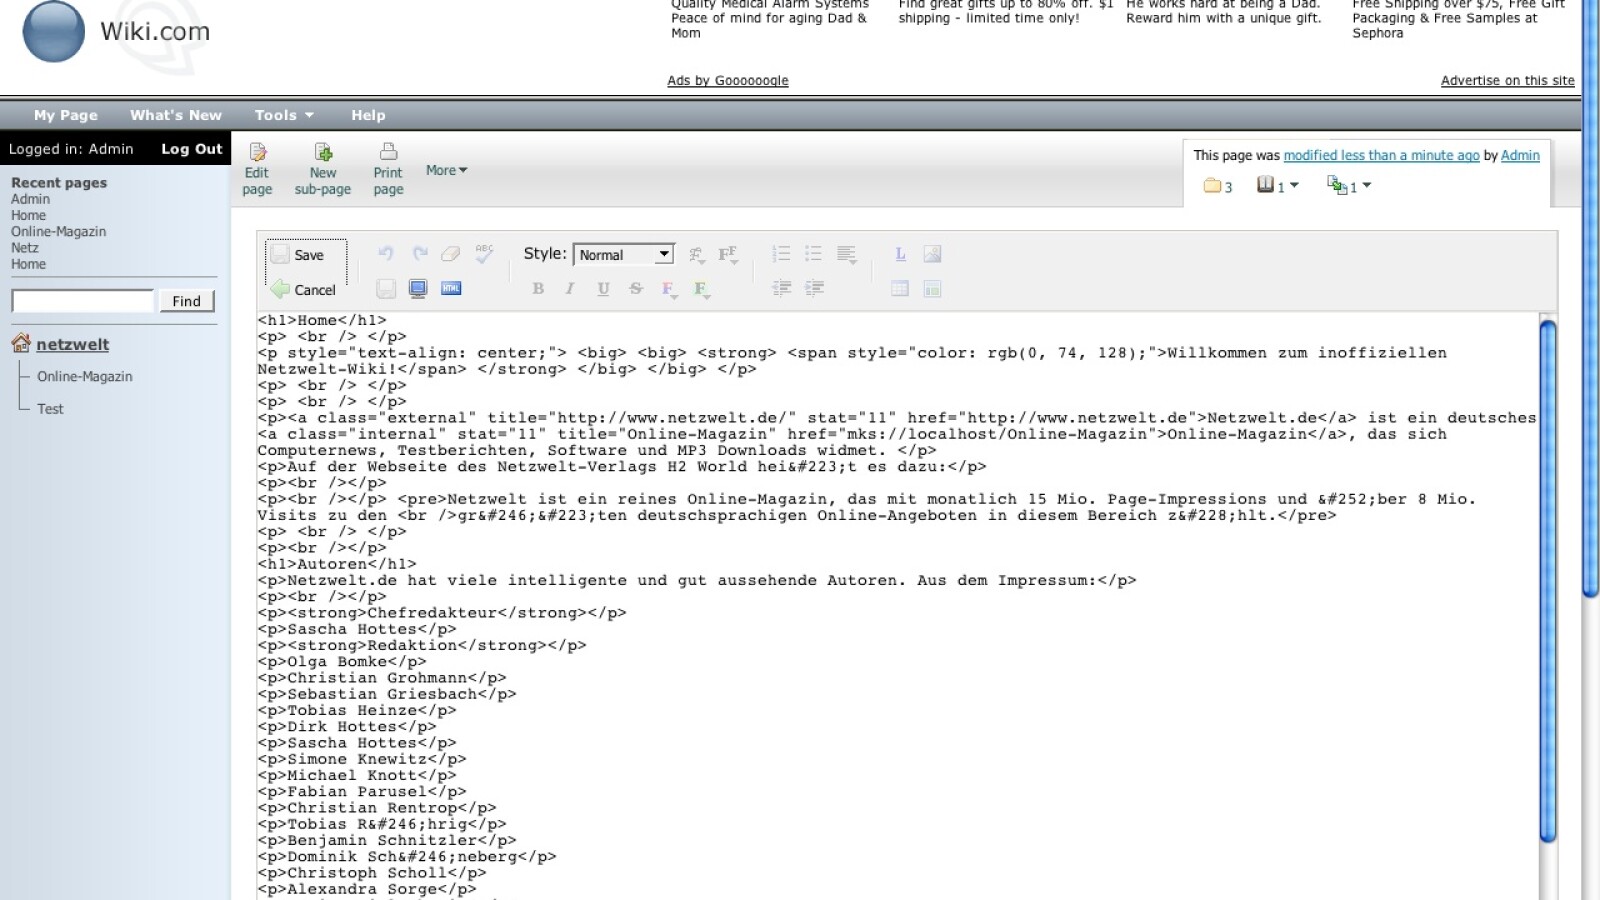Open the Tools dropdown menu

tap(283, 115)
